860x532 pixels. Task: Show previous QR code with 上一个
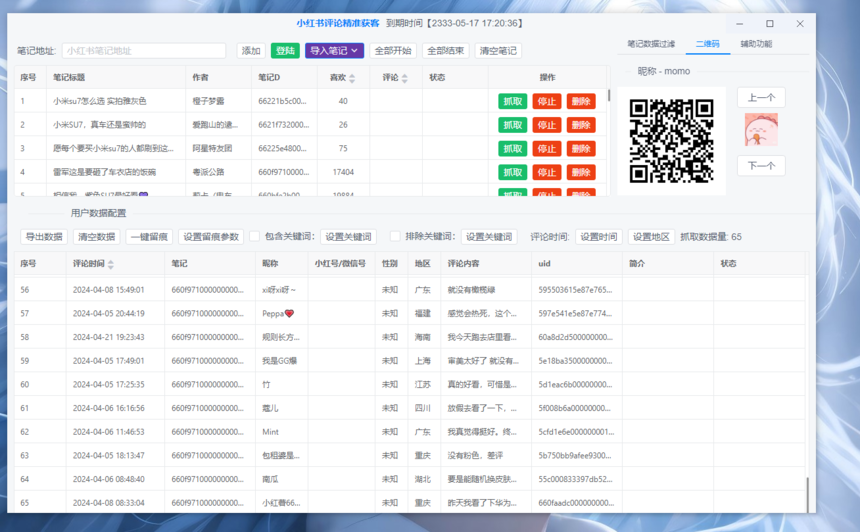point(761,98)
